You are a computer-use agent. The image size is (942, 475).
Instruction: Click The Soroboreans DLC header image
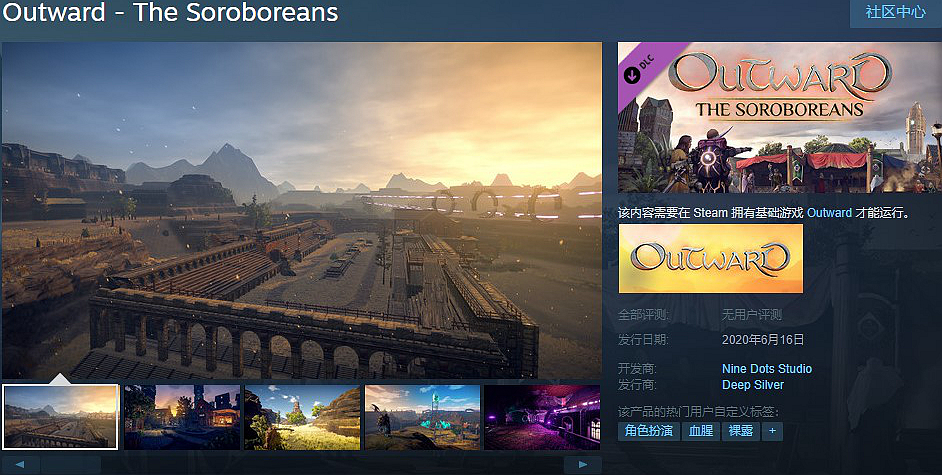pos(780,118)
